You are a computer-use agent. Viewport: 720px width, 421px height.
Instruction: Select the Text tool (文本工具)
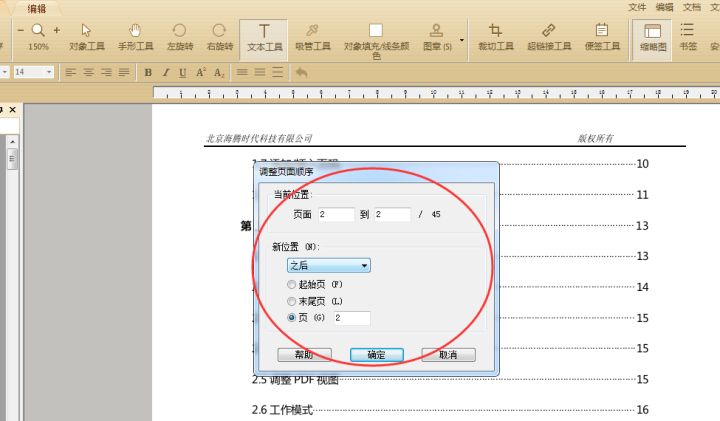pos(264,38)
